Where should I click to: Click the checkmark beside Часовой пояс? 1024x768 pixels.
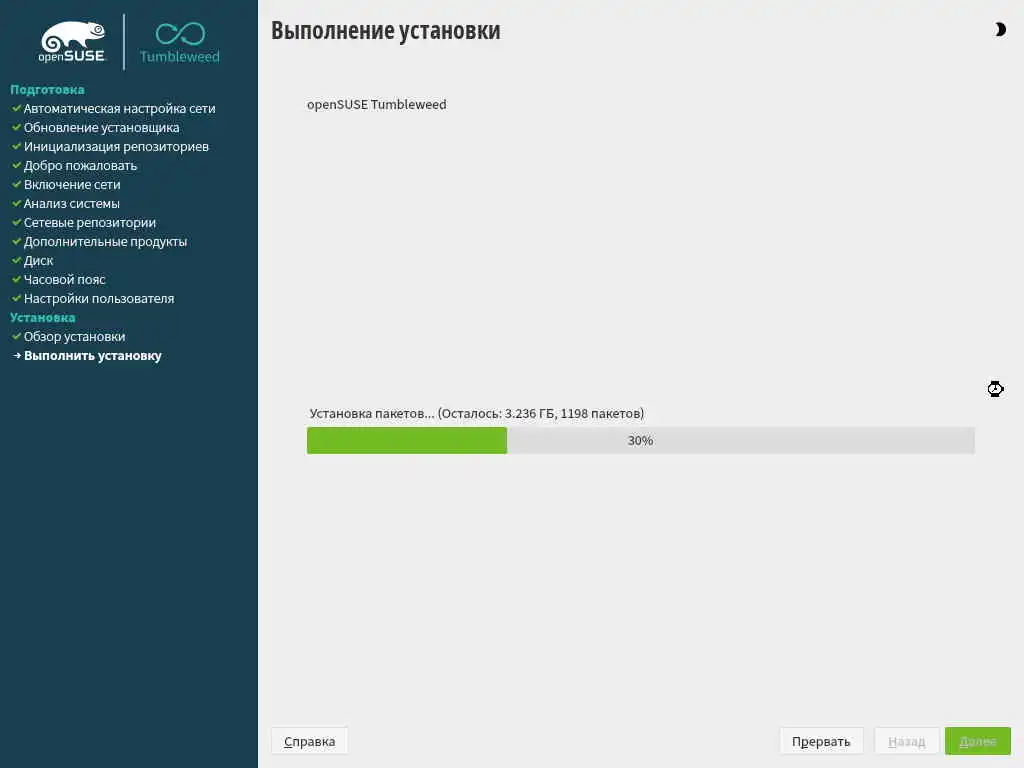[17, 279]
